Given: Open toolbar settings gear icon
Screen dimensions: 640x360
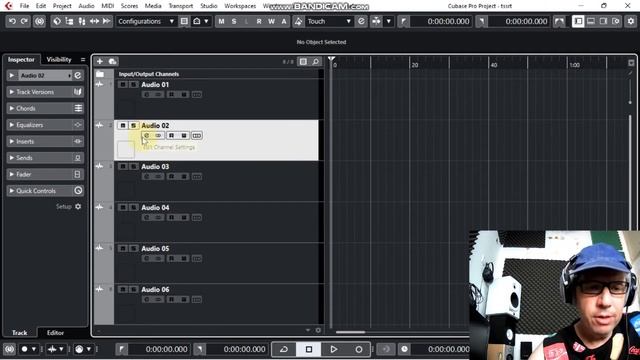Looking at the screenshot, I should click(x=631, y=21).
